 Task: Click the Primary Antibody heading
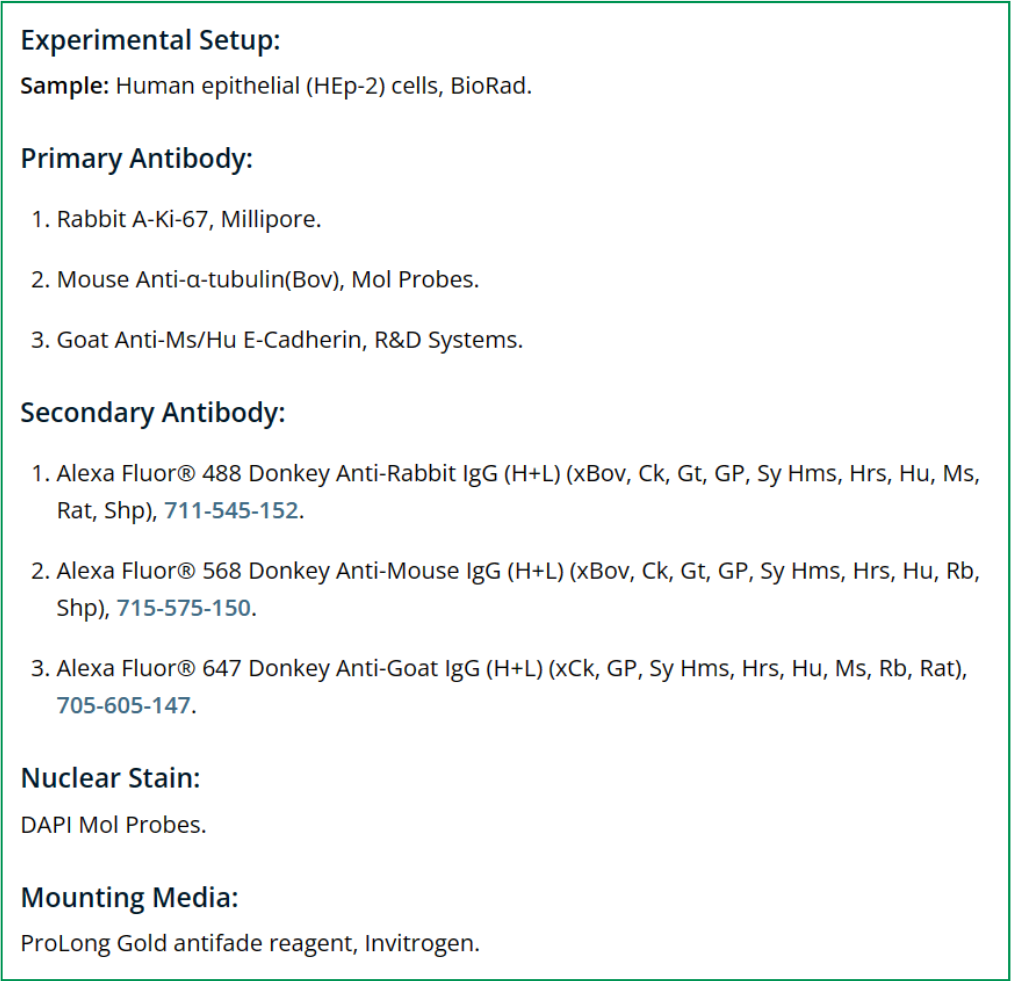coord(137,159)
